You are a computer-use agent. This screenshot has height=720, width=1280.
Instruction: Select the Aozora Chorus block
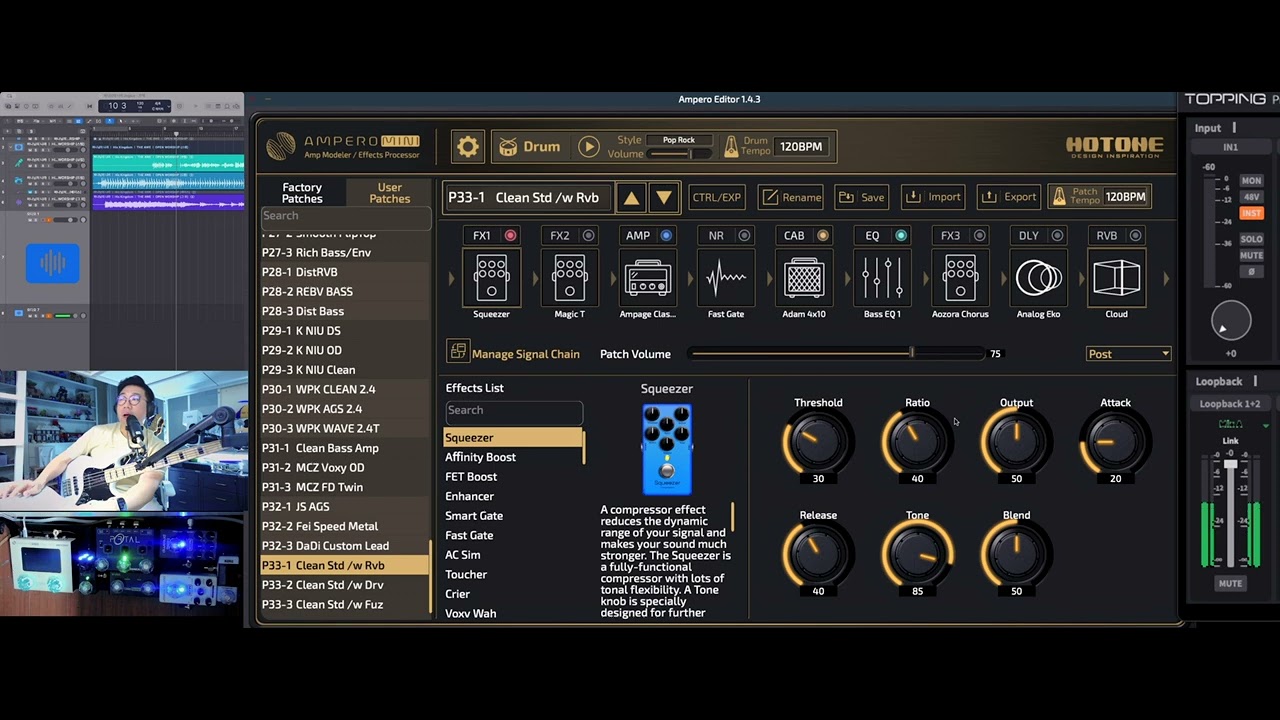960,278
